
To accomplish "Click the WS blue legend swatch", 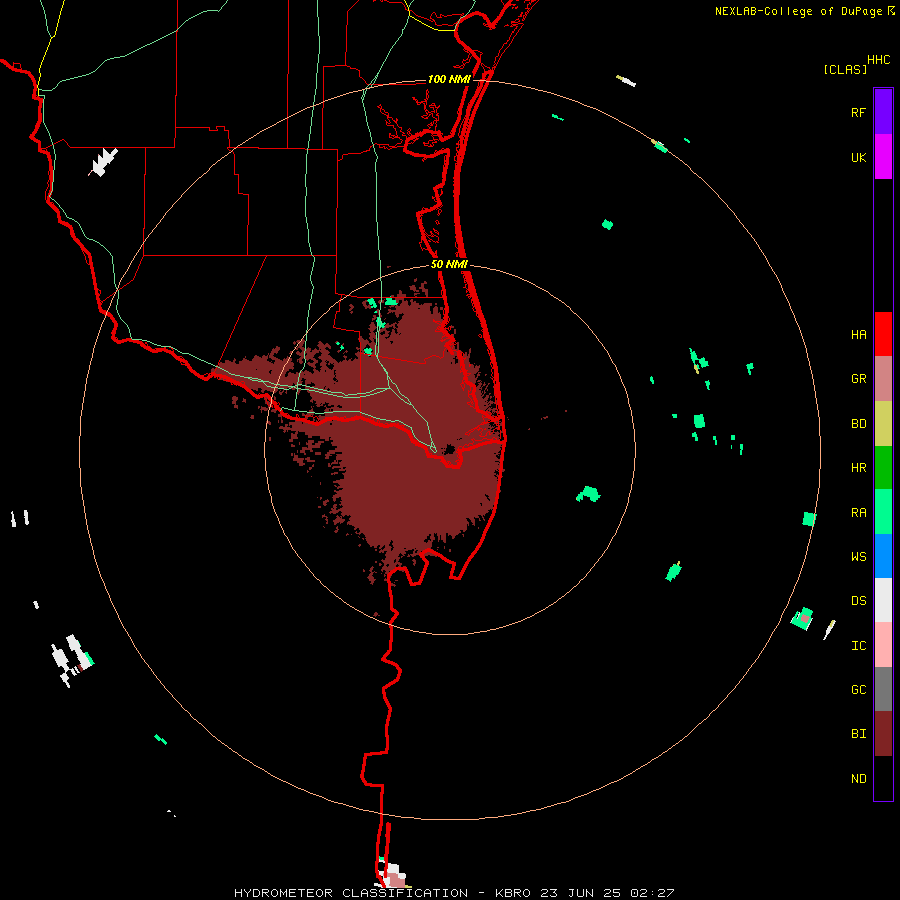I will [x=883, y=556].
